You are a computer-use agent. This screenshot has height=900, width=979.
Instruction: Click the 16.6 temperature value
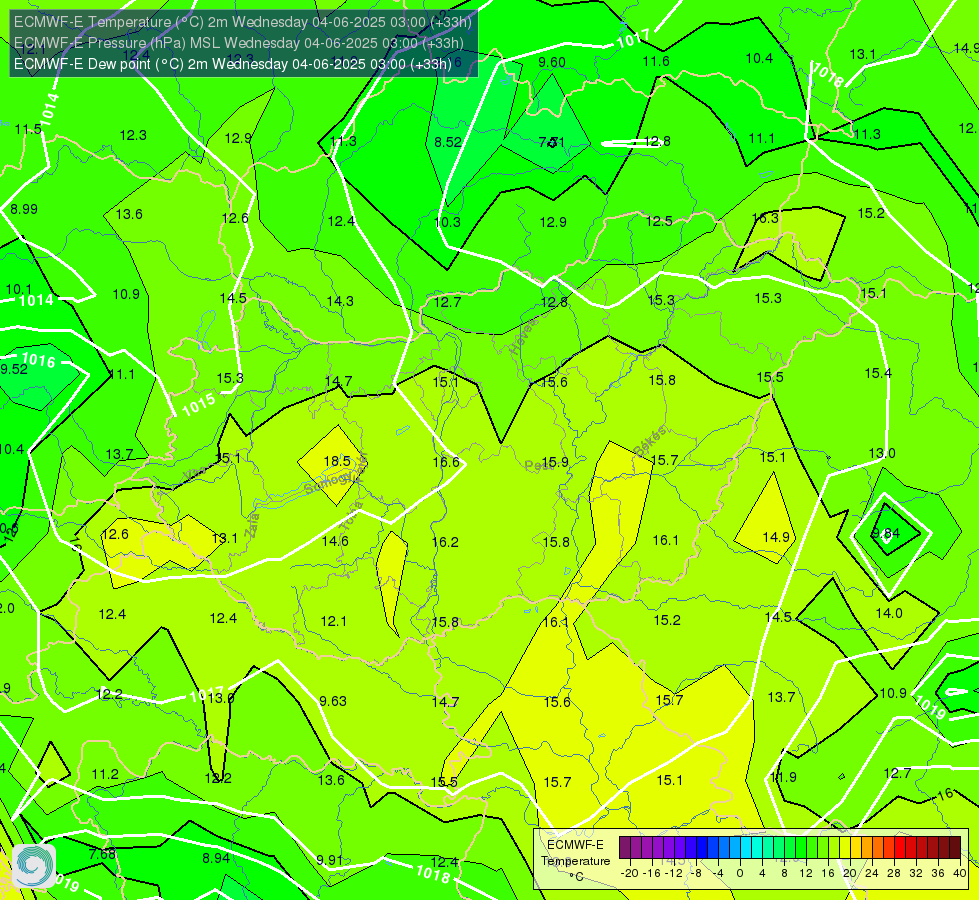446,462
